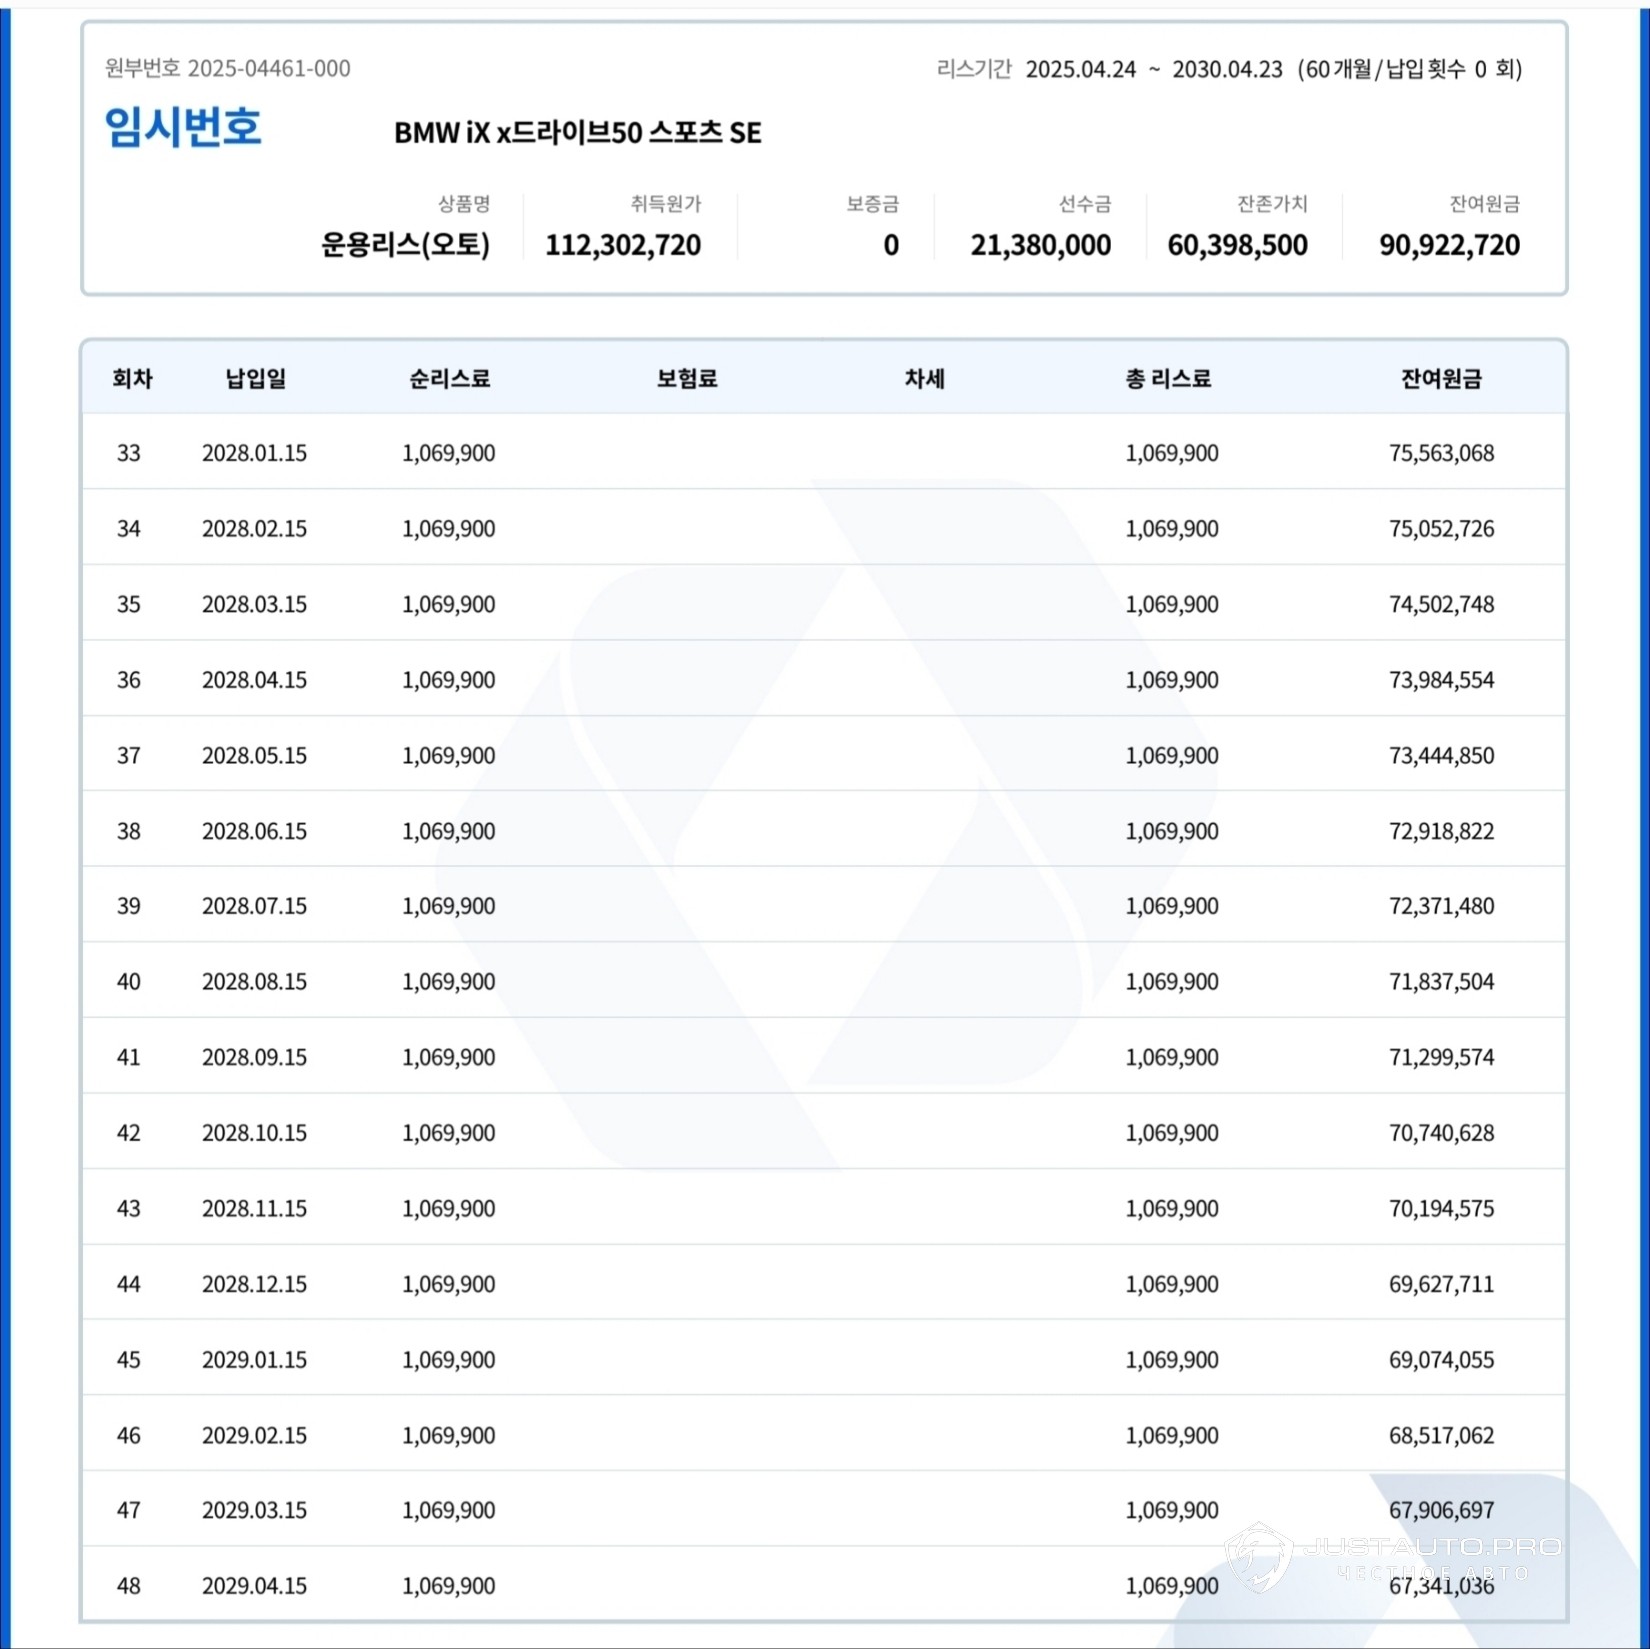
Task: Click remaining principal 73,984,554
Action: point(1441,680)
